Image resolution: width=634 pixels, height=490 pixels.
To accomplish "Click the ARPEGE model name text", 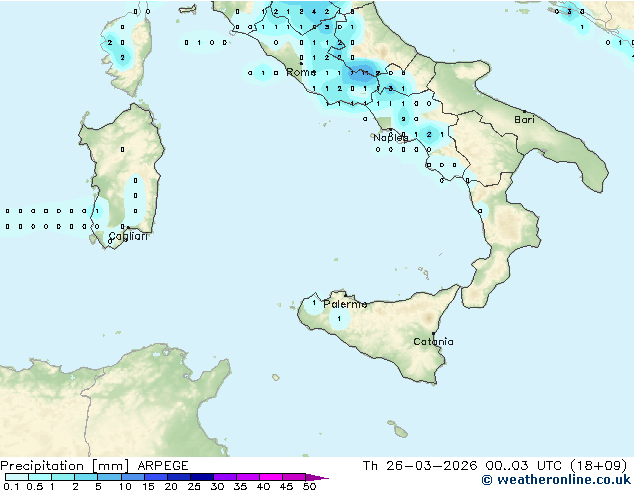I will pyautogui.click(x=163, y=466).
